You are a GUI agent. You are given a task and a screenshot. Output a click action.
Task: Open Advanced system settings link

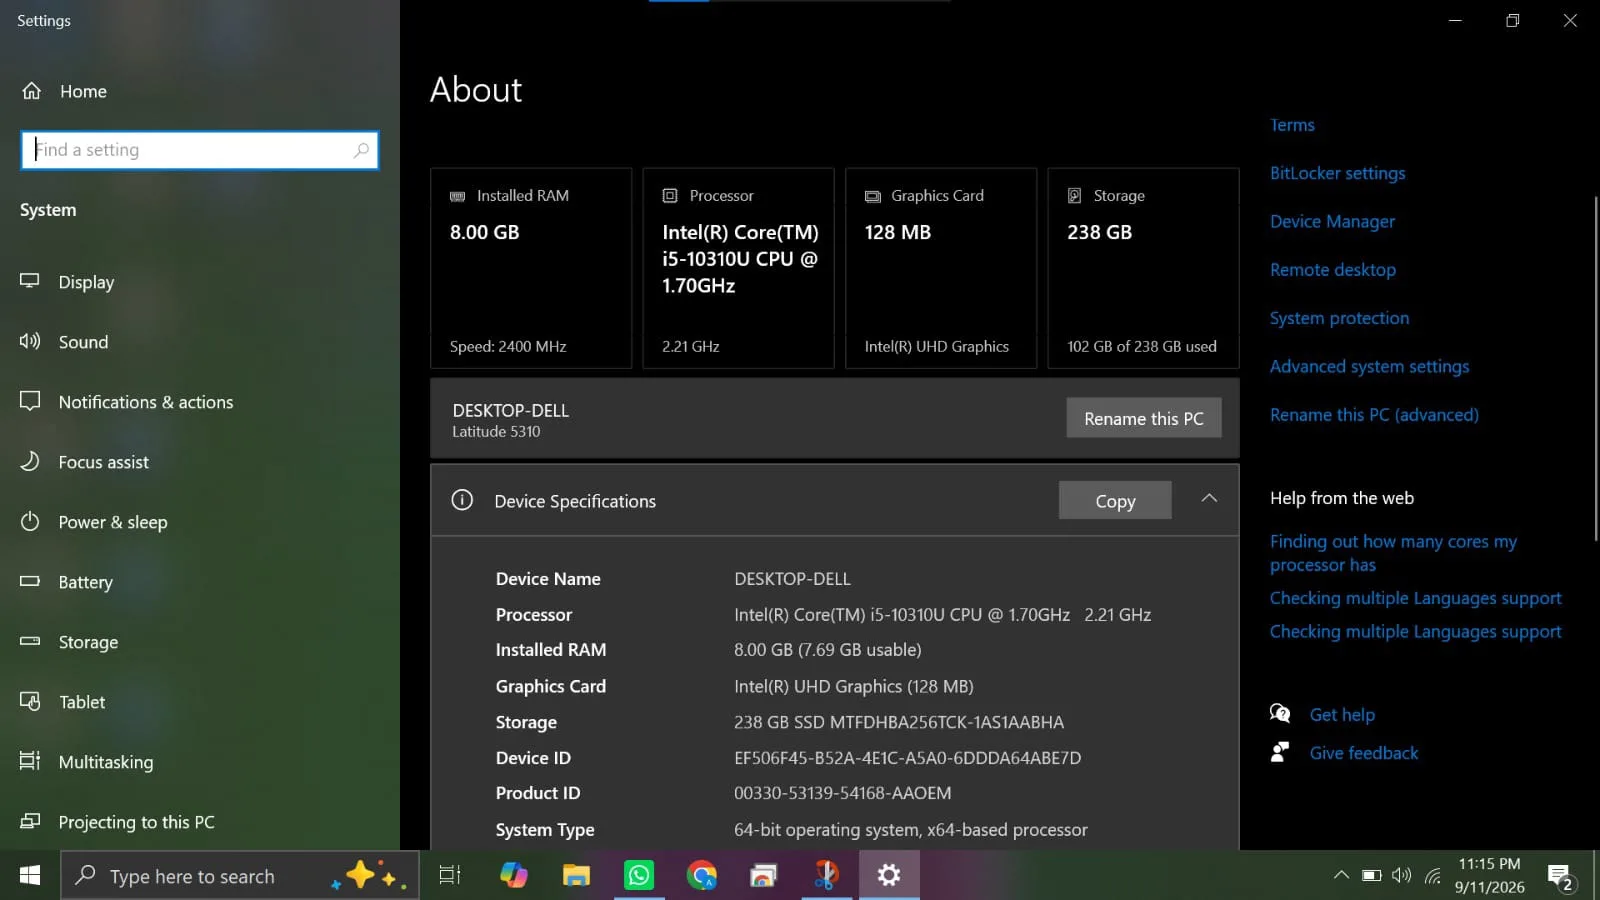[x=1369, y=367]
